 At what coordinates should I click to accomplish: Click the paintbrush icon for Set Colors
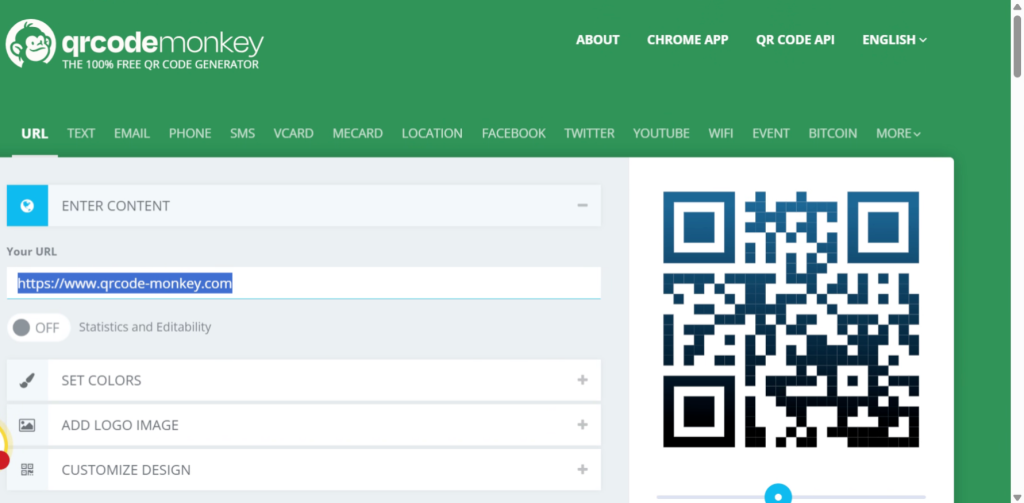(27, 380)
